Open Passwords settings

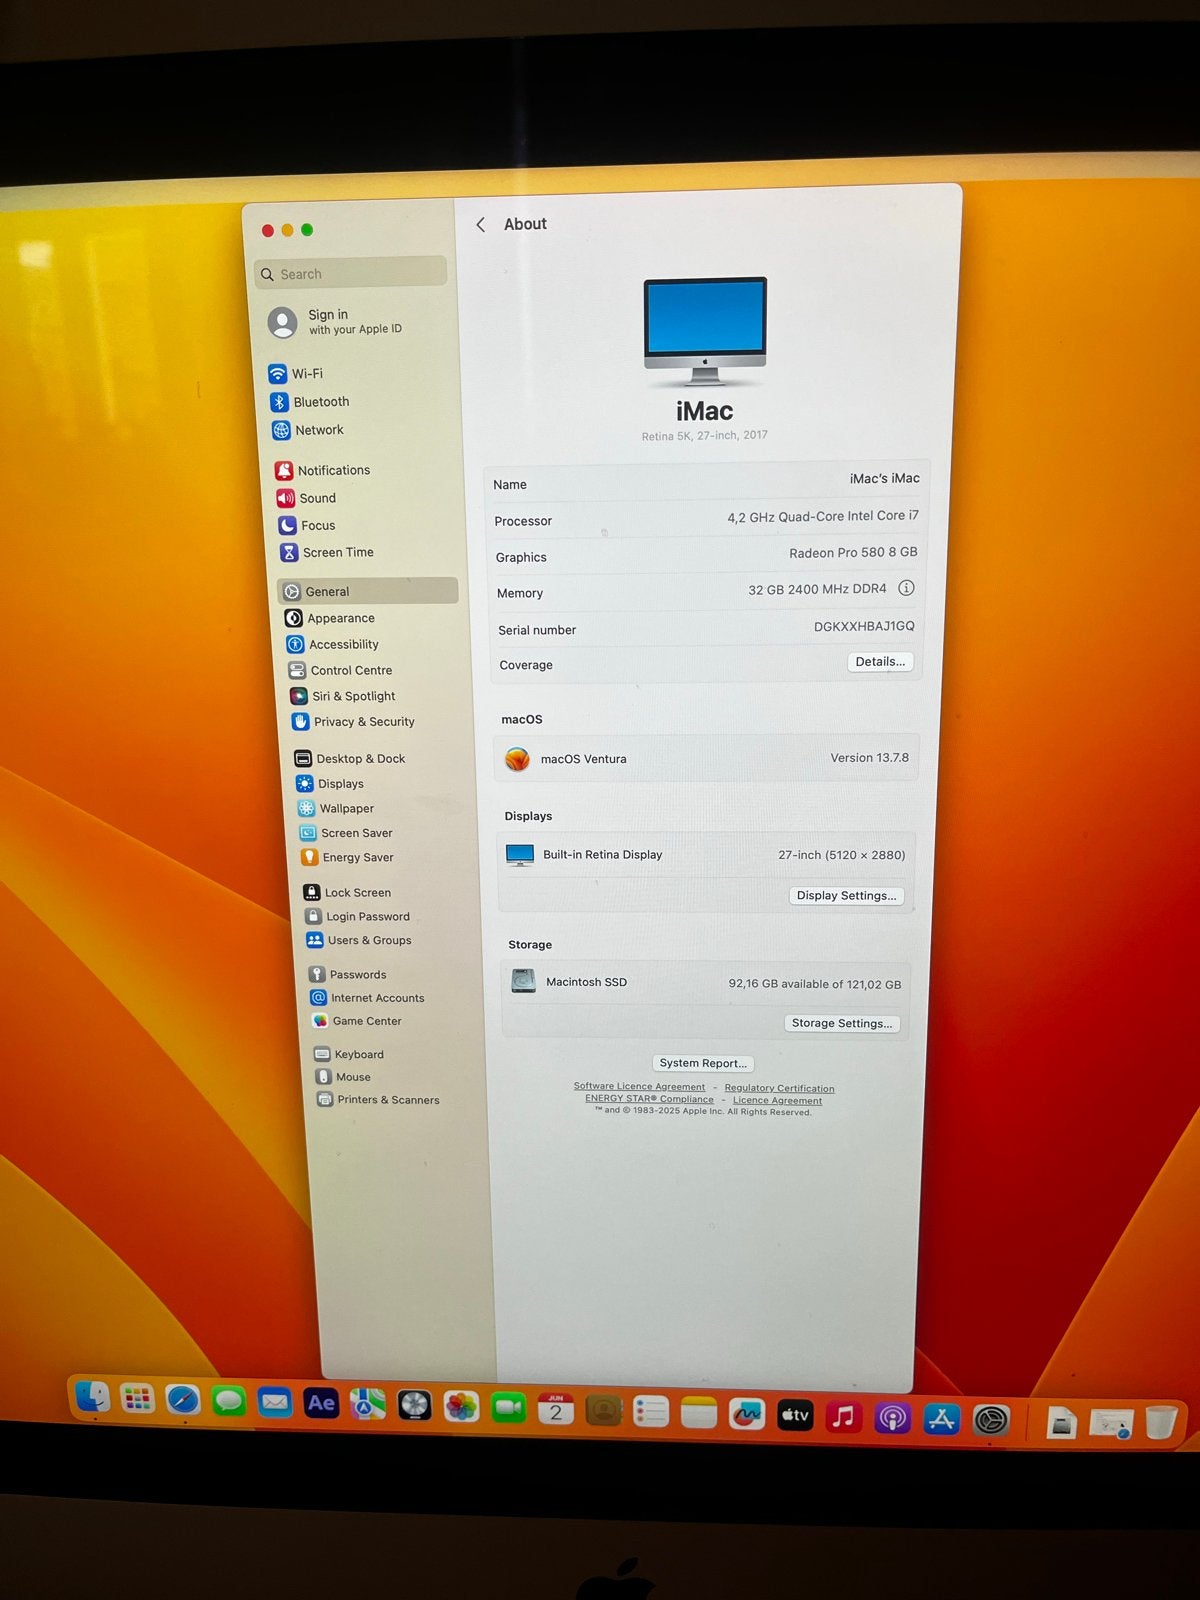coord(348,974)
